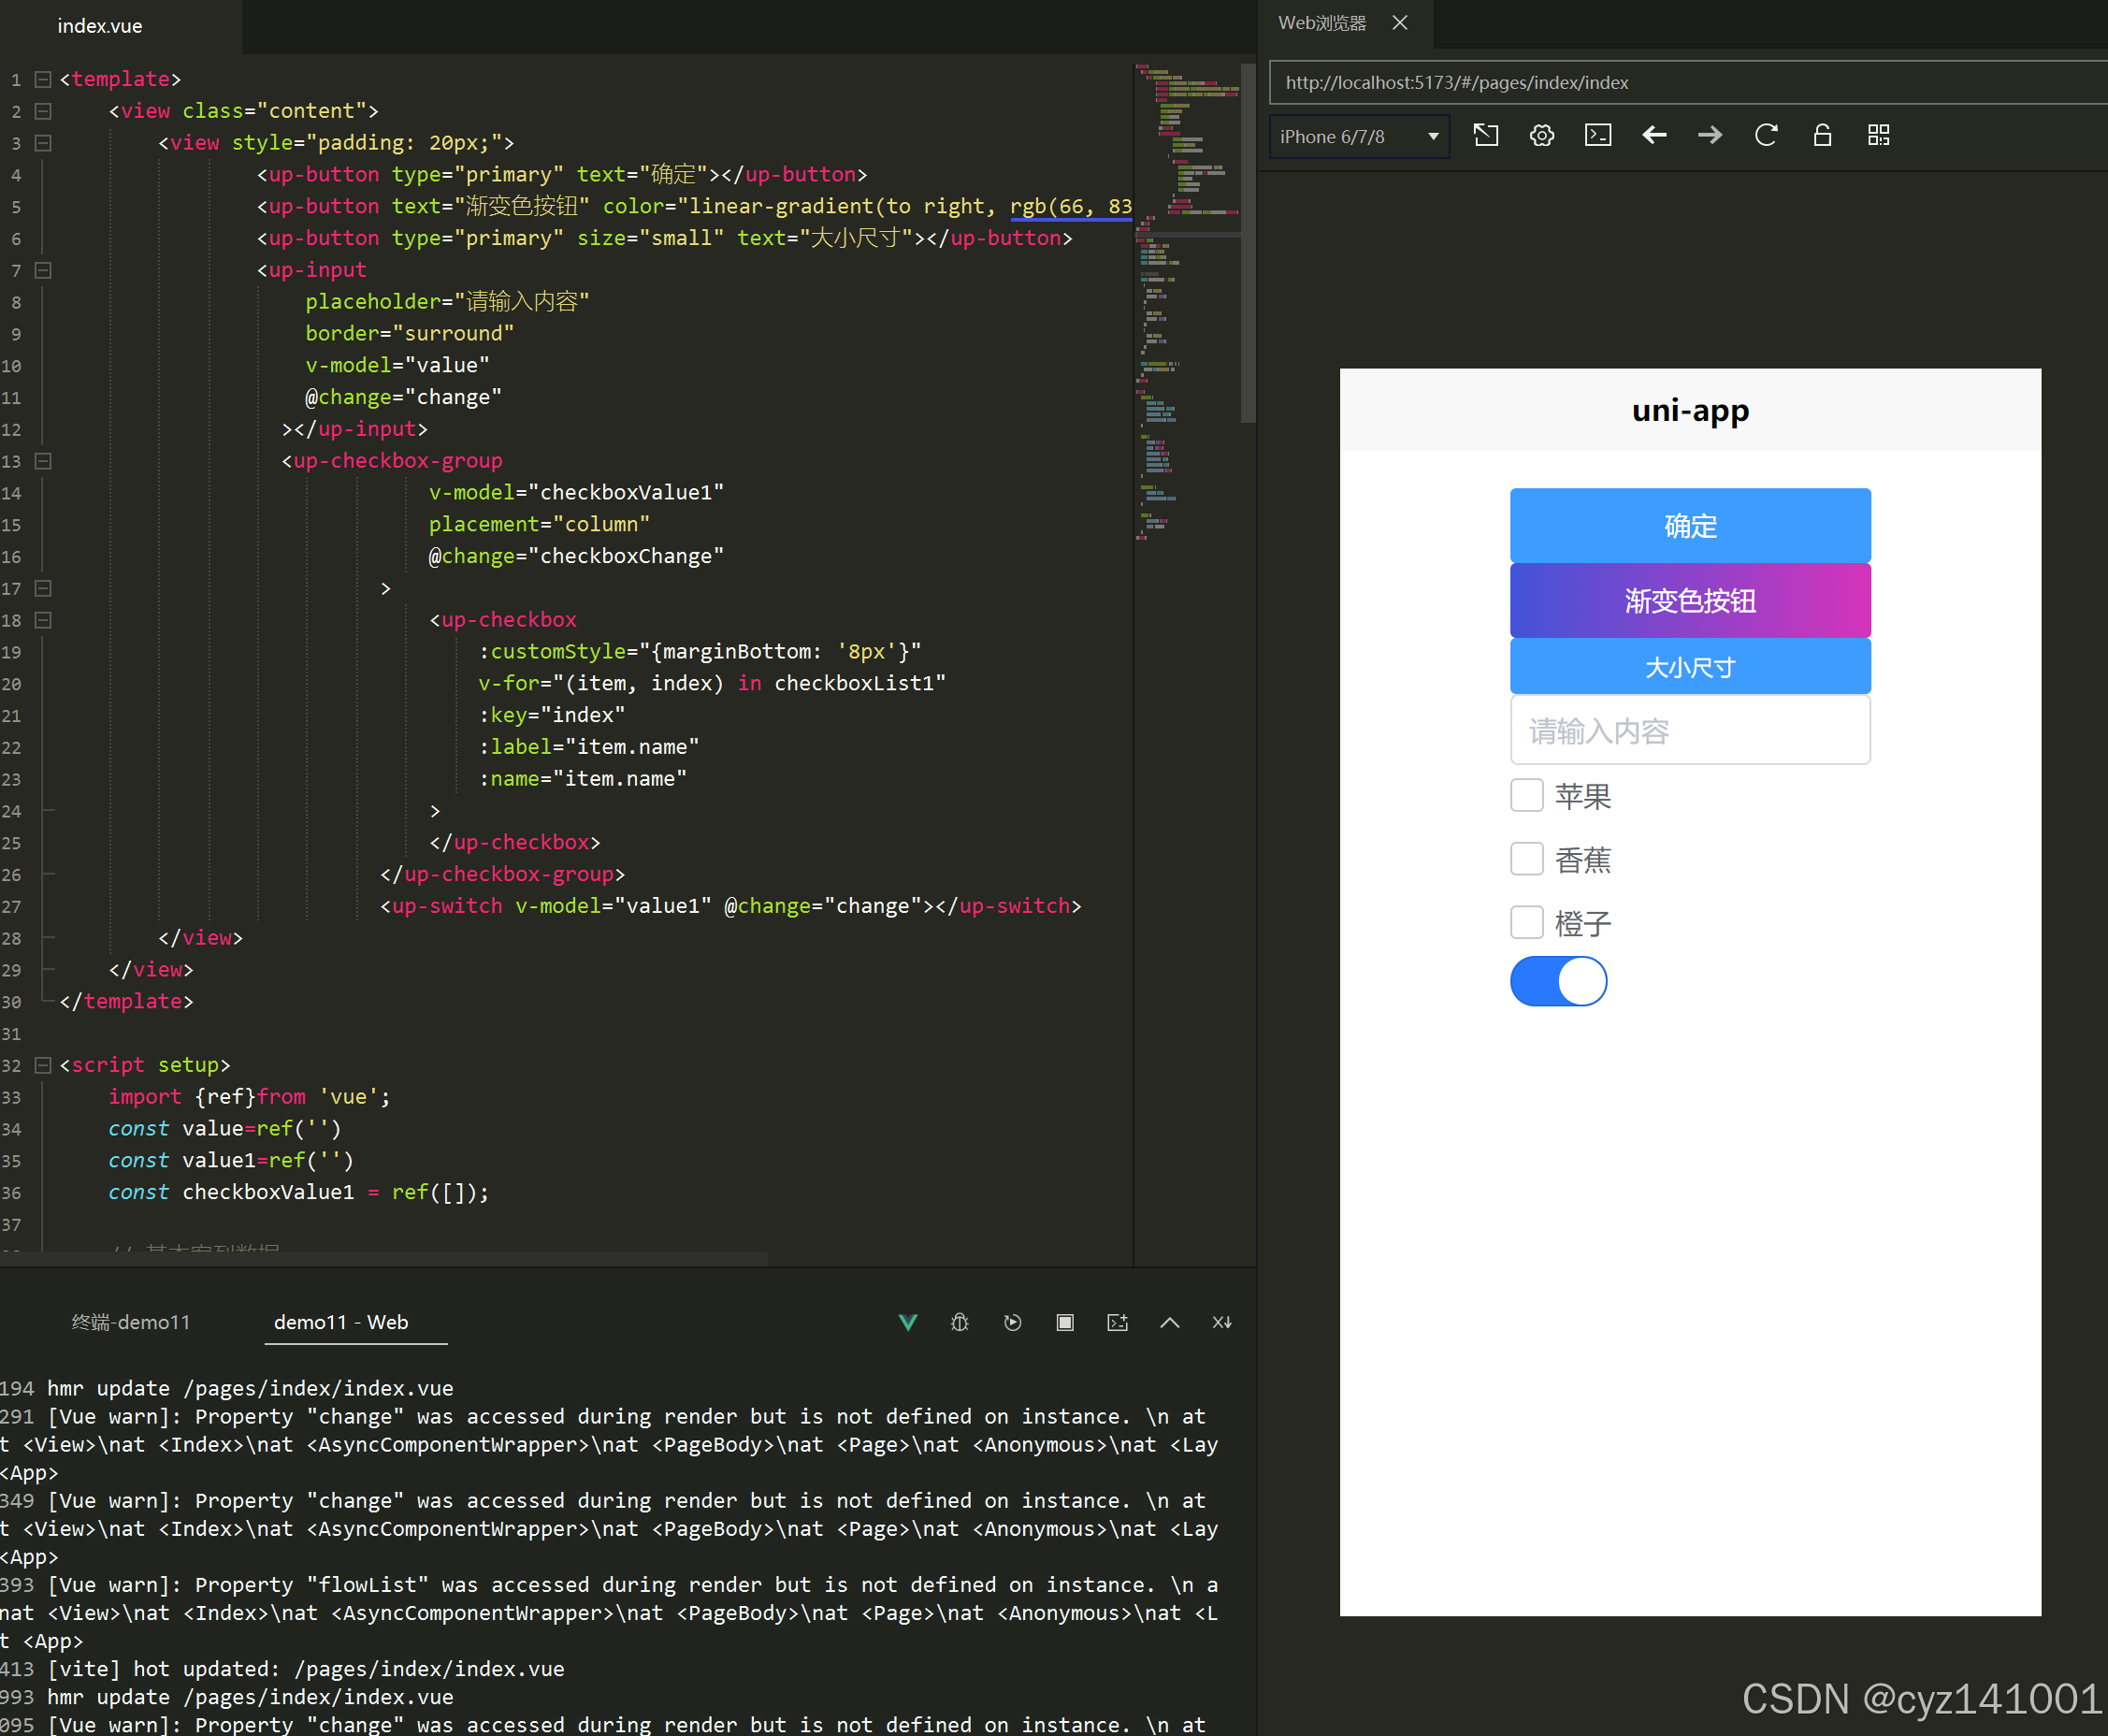Click the purple gradient 渐变色按钮 swatch

point(1689,600)
